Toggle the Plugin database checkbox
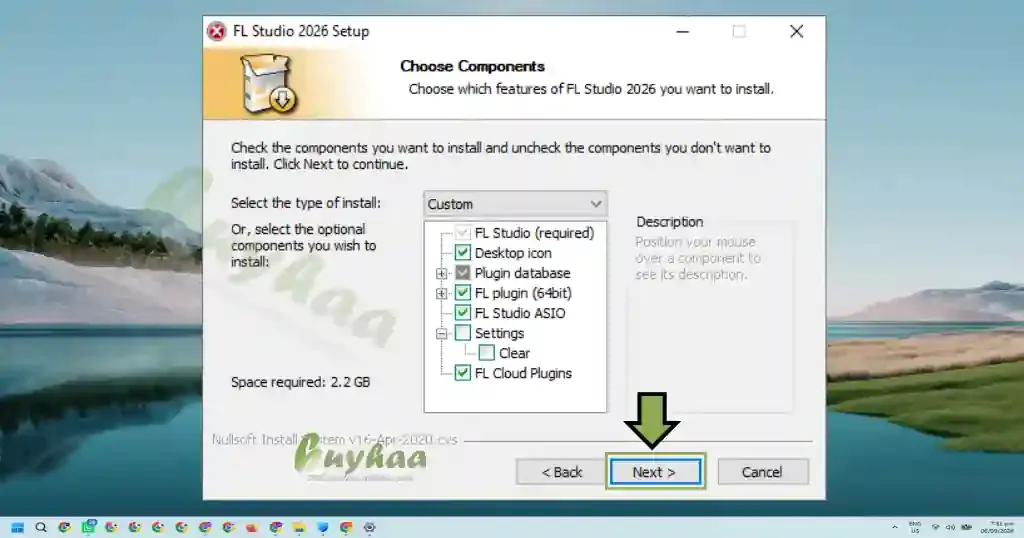Screen dimensions: 1024x538 pos(462,273)
